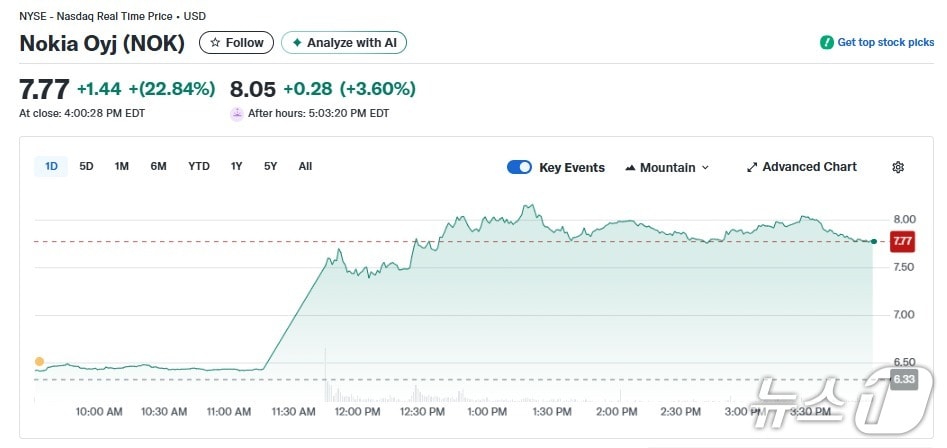The image size is (947, 448).
Task: Select the 5Y time range
Action: coord(271,166)
